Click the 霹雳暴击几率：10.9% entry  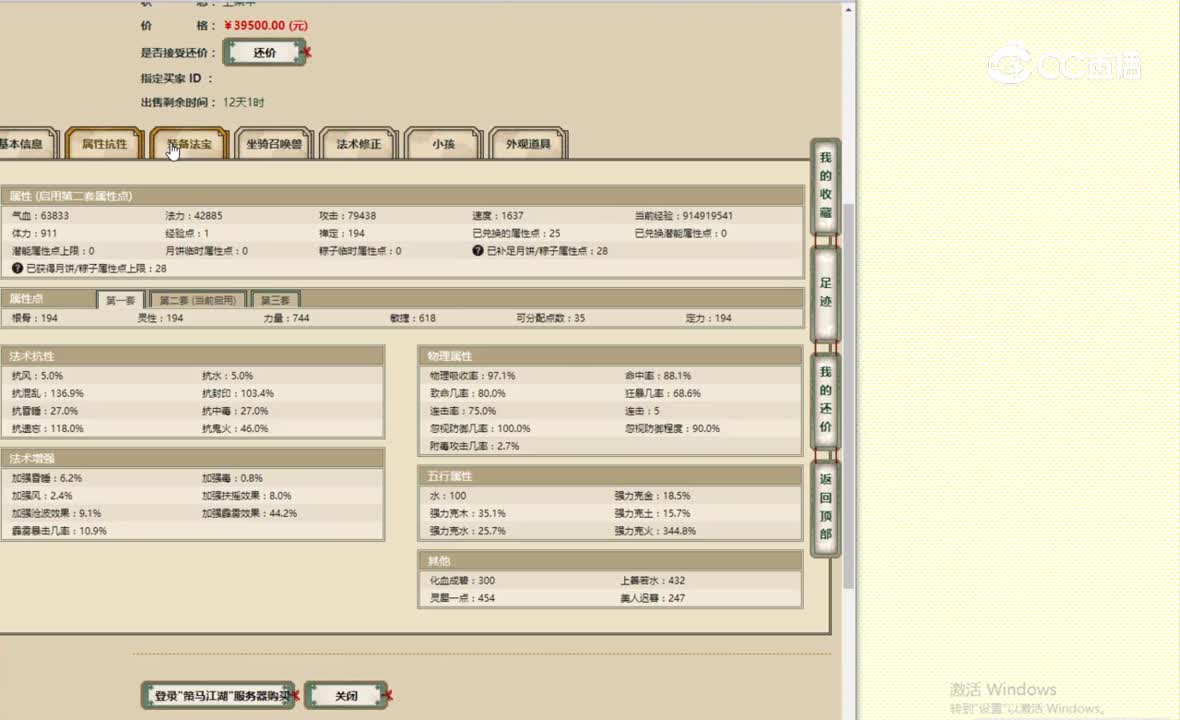(x=59, y=531)
